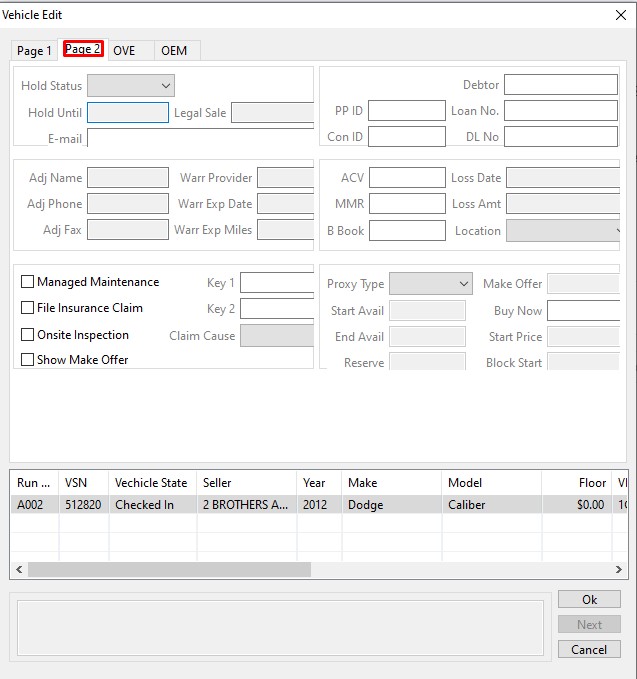This screenshot has height=679, width=637.
Task: Close the Vehicle Edit dialog window
Action: tap(620, 14)
